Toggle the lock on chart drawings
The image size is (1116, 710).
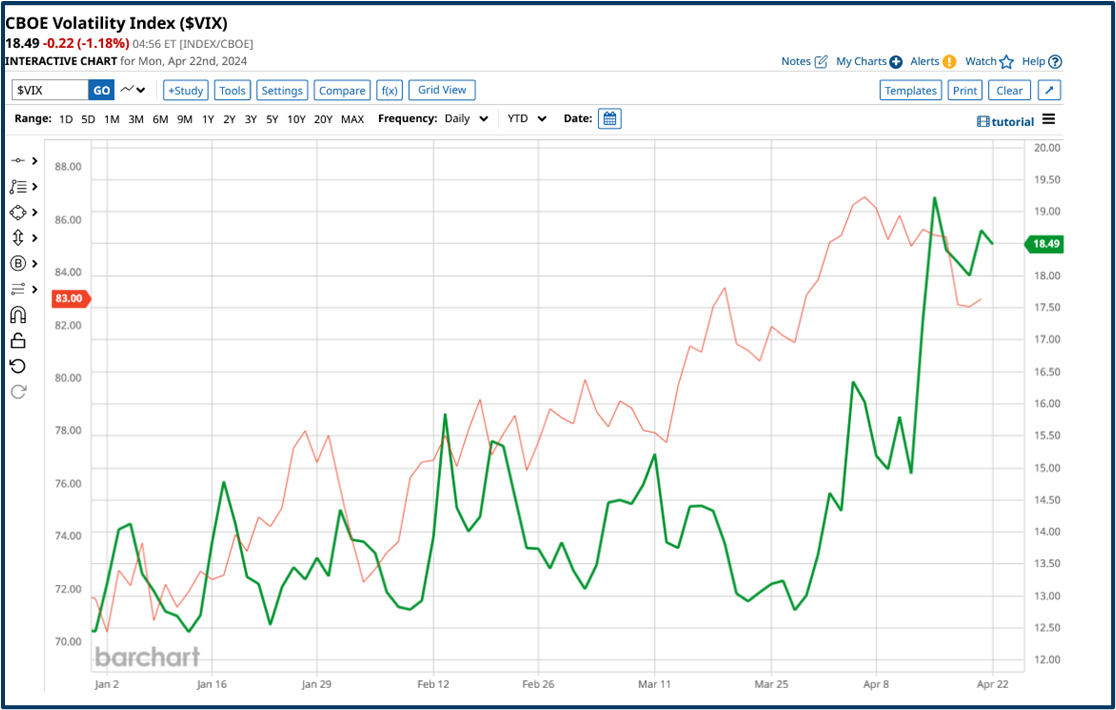pyautogui.click(x=18, y=340)
